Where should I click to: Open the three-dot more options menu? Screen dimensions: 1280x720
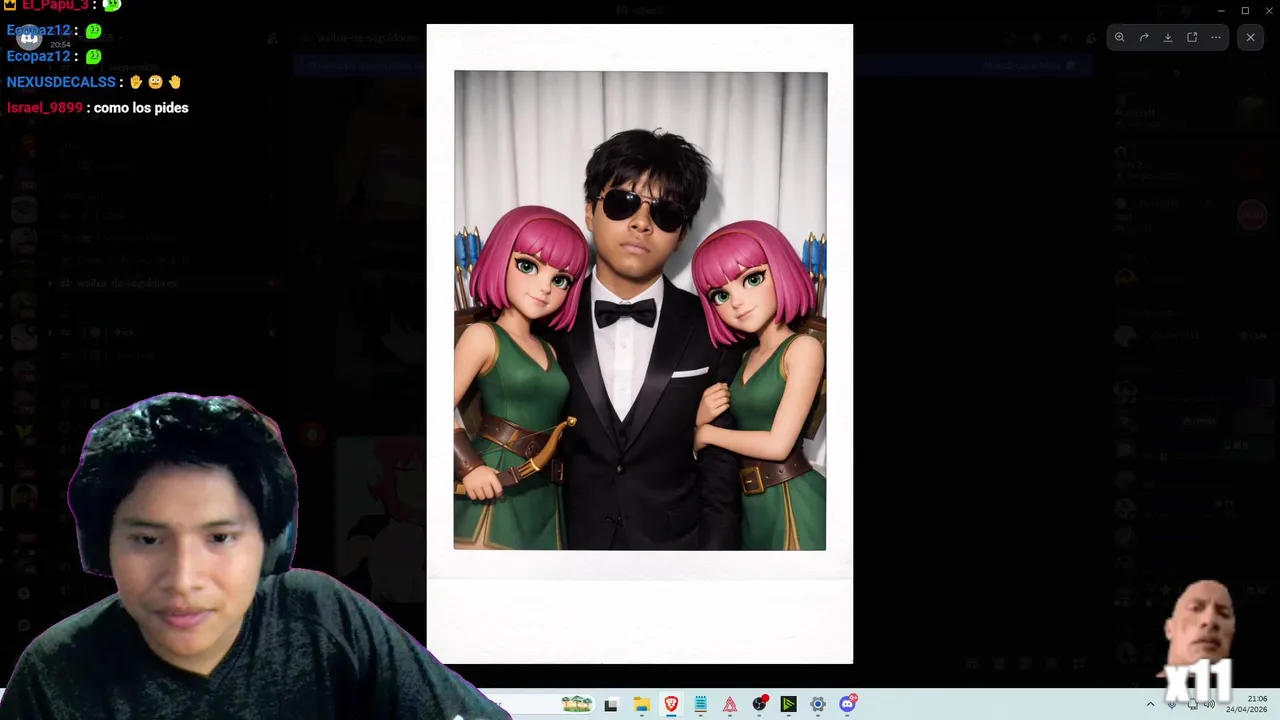tap(1216, 37)
